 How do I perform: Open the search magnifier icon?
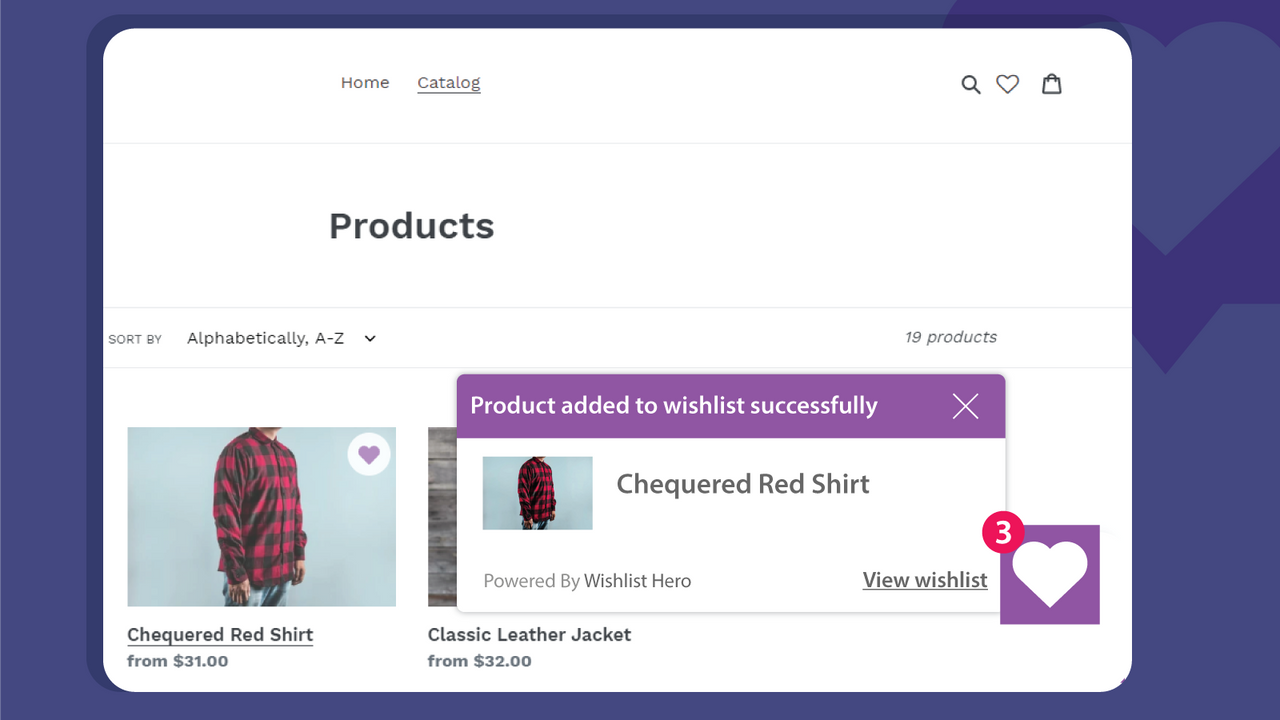(970, 85)
